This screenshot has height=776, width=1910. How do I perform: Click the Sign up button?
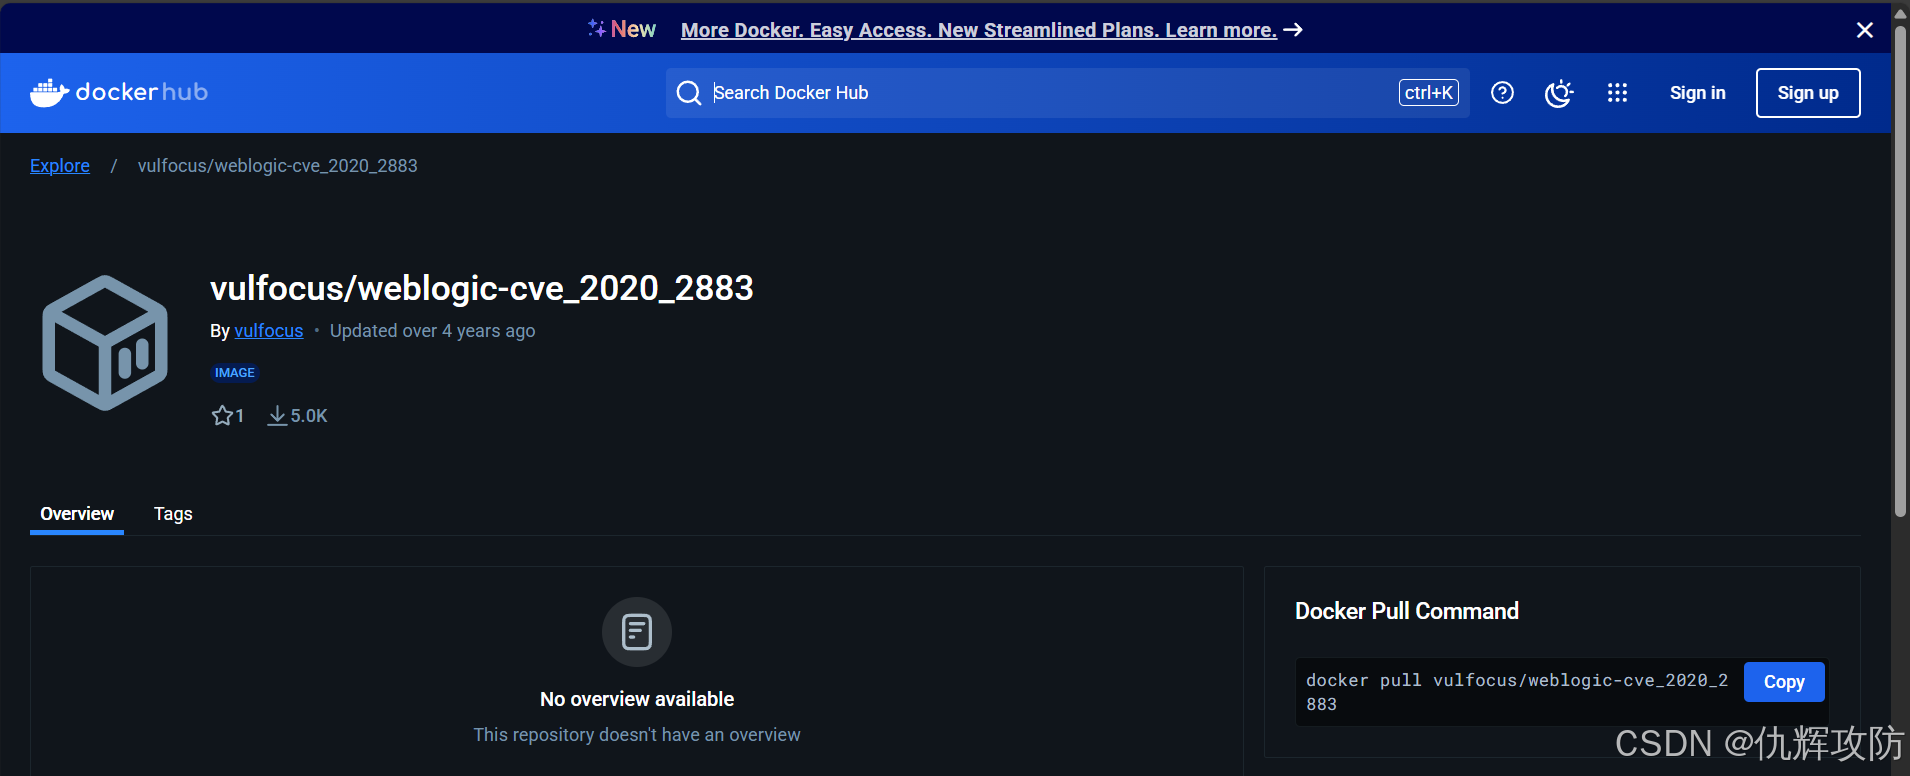click(1808, 93)
